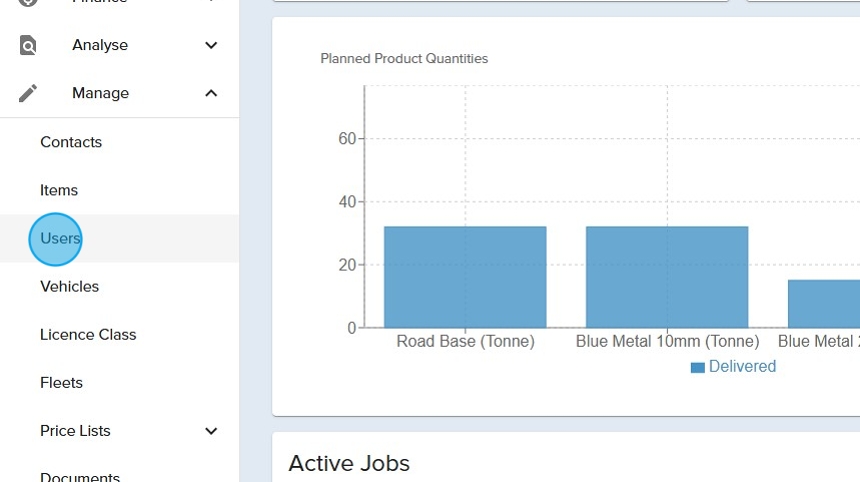Toggle the Delivered series legend label
The width and height of the screenshot is (860, 482).
[x=742, y=367]
